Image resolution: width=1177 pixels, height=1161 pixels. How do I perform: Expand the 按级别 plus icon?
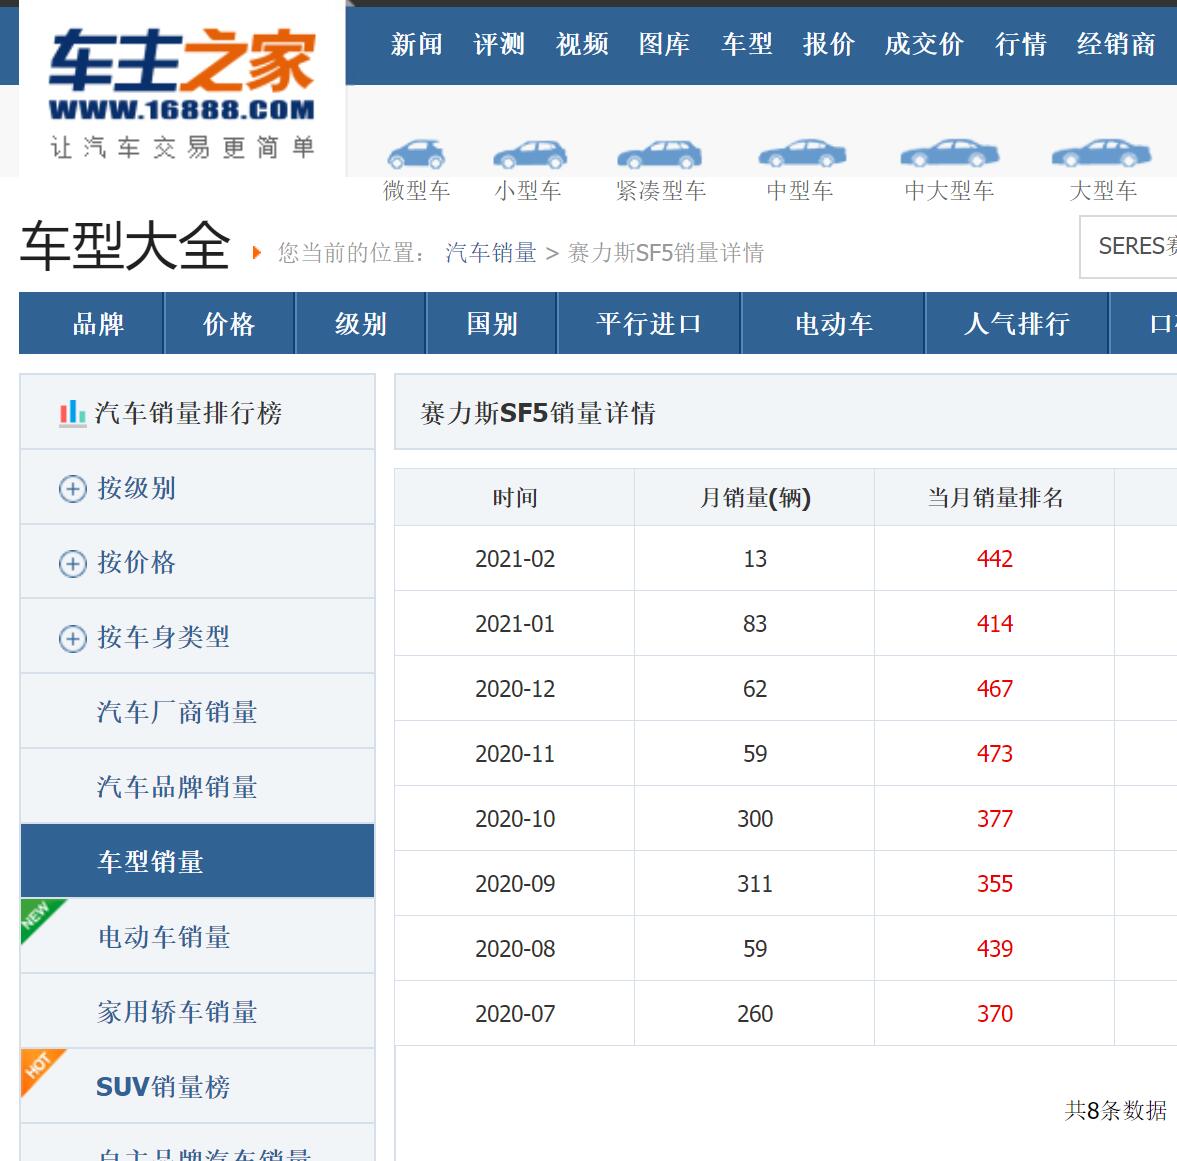coord(73,489)
